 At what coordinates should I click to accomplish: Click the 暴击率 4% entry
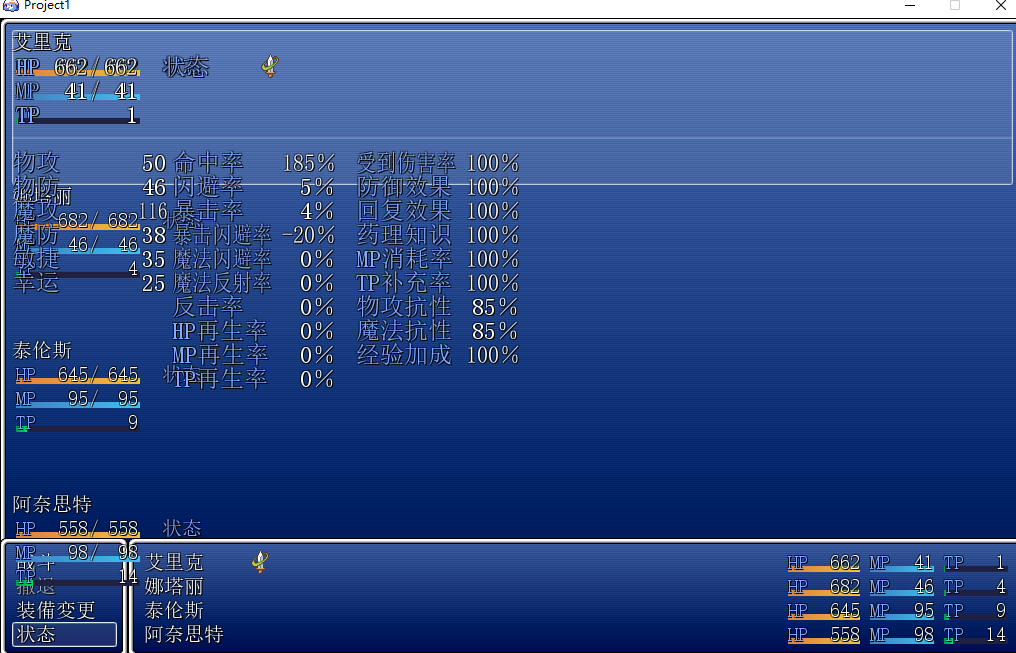click(x=254, y=211)
